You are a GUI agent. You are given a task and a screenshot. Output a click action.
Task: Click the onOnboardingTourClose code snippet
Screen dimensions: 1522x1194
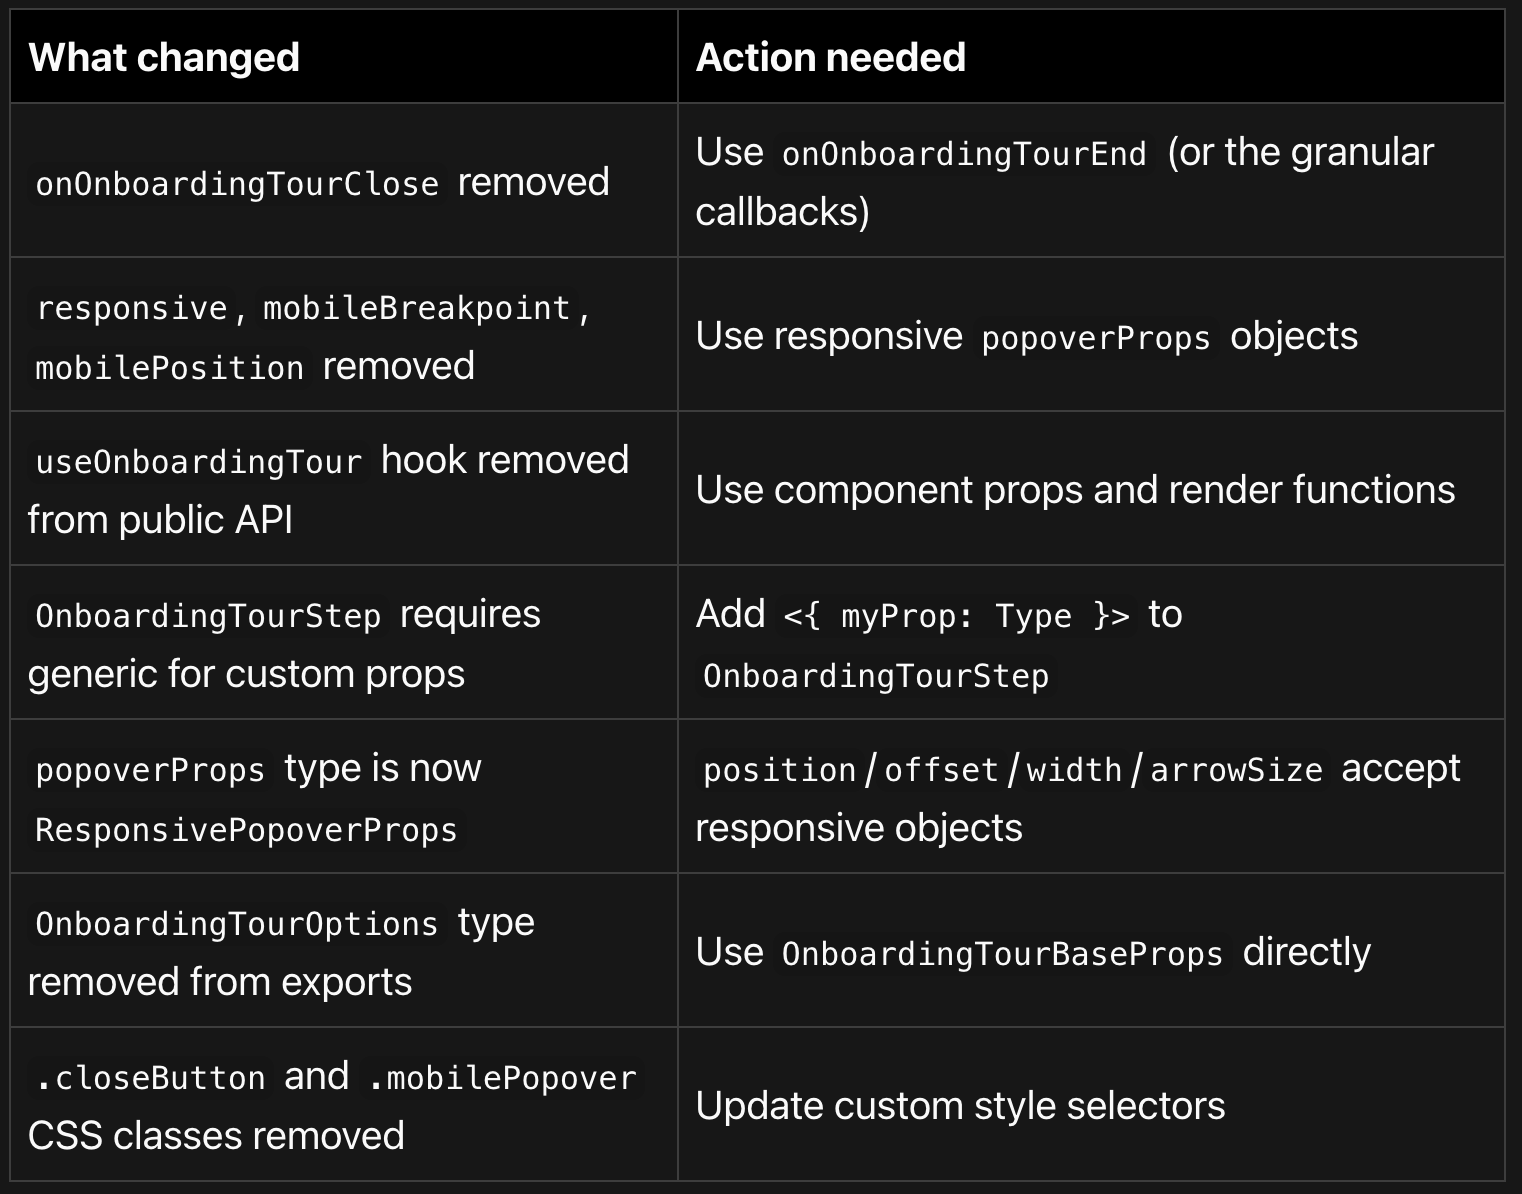(x=237, y=184)
